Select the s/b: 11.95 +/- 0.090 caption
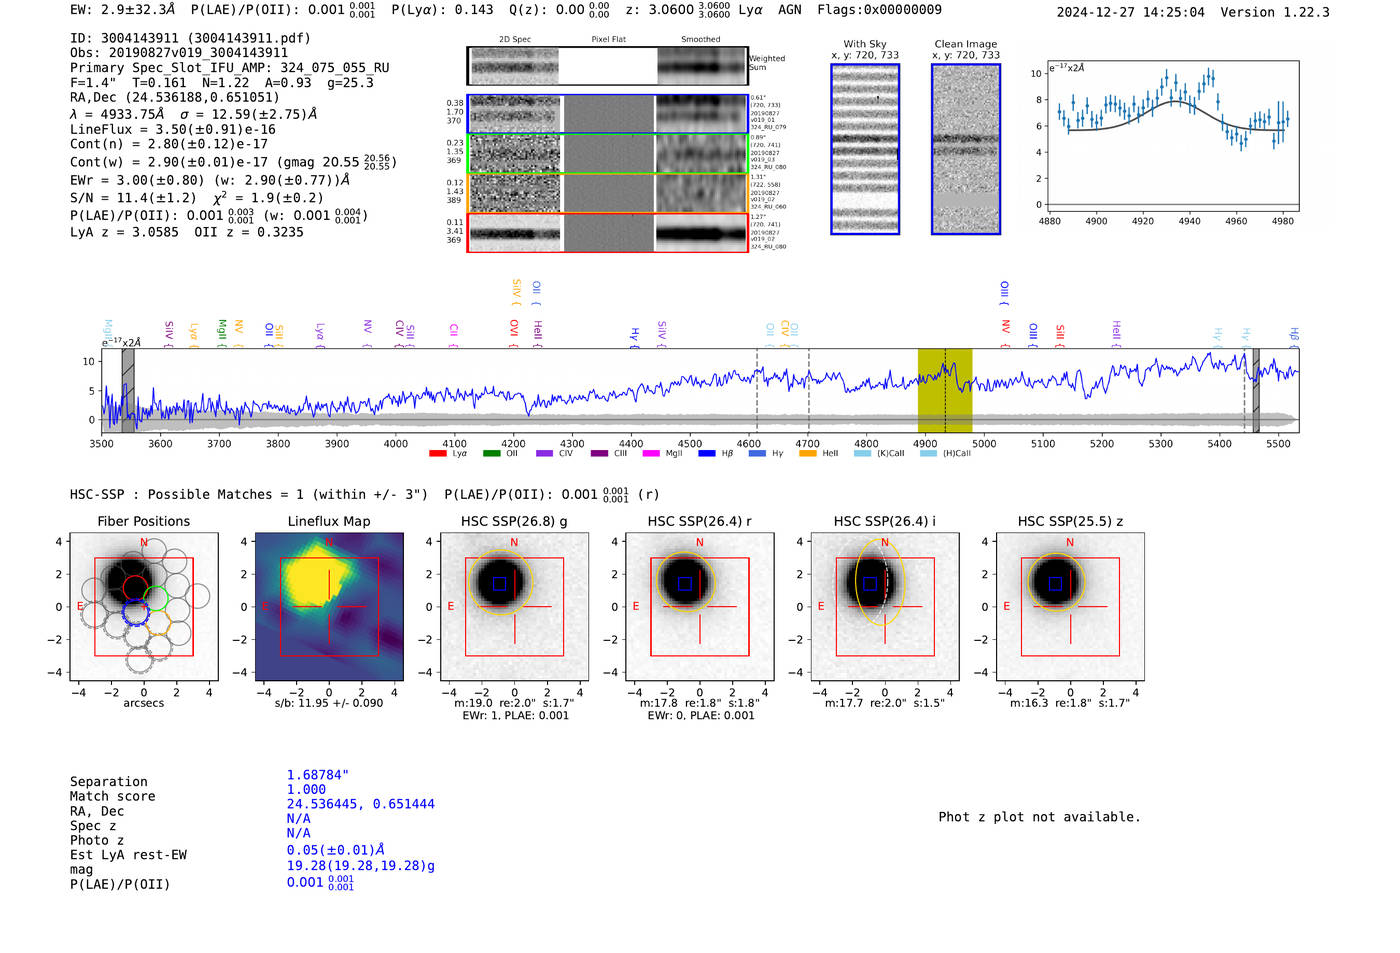The image size is (1400, 953). click(x=329, y=703)
